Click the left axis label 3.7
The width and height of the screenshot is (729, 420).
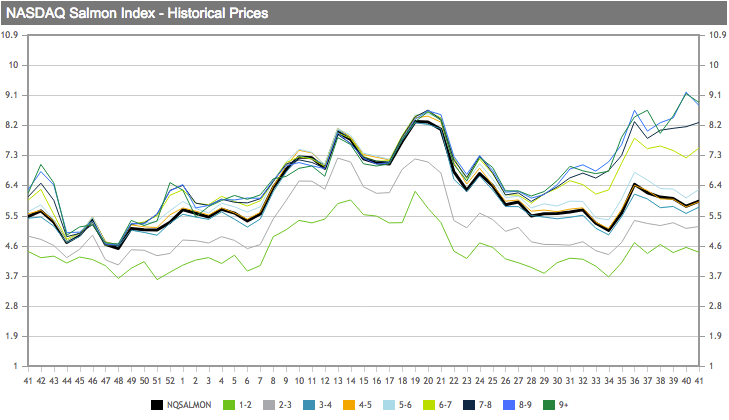click(11, 276)
